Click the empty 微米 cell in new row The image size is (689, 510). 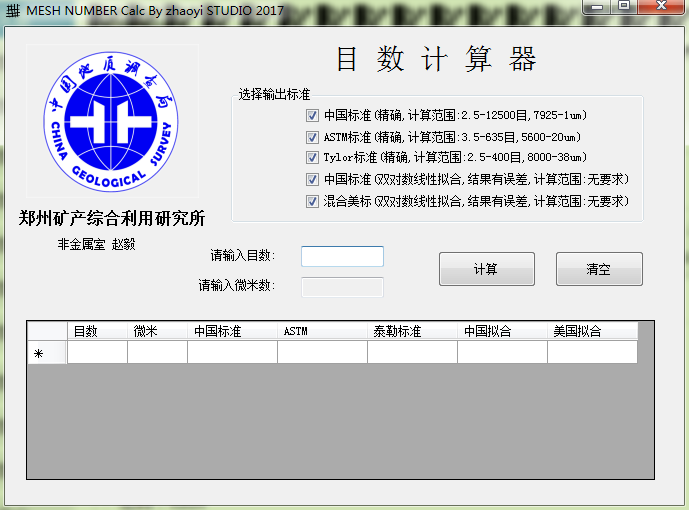157,352
